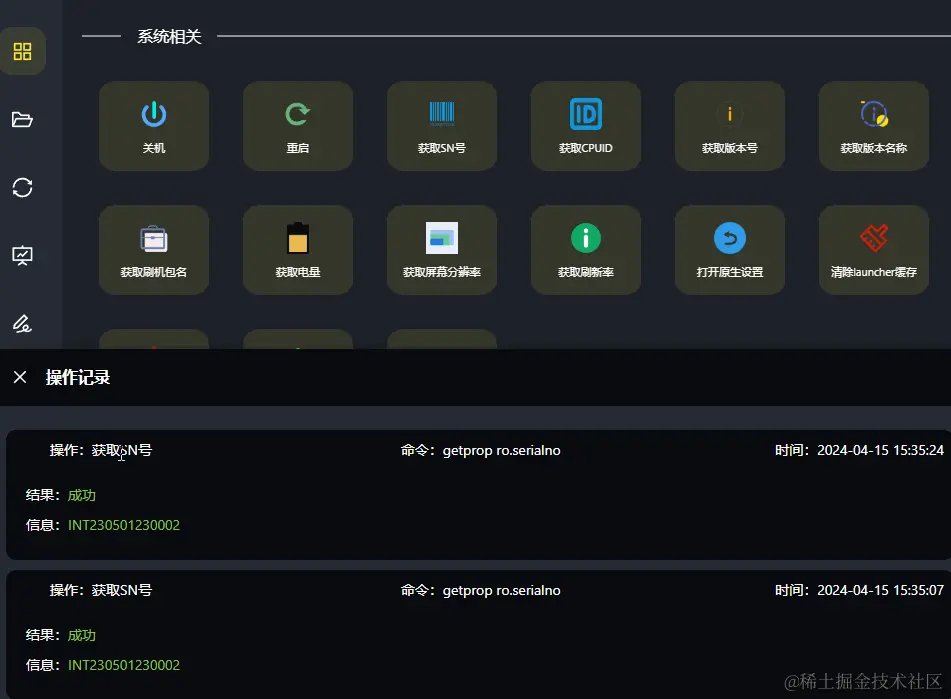
Task: Select the screen monitor icon in sidebar
Action: pos(23,255)
